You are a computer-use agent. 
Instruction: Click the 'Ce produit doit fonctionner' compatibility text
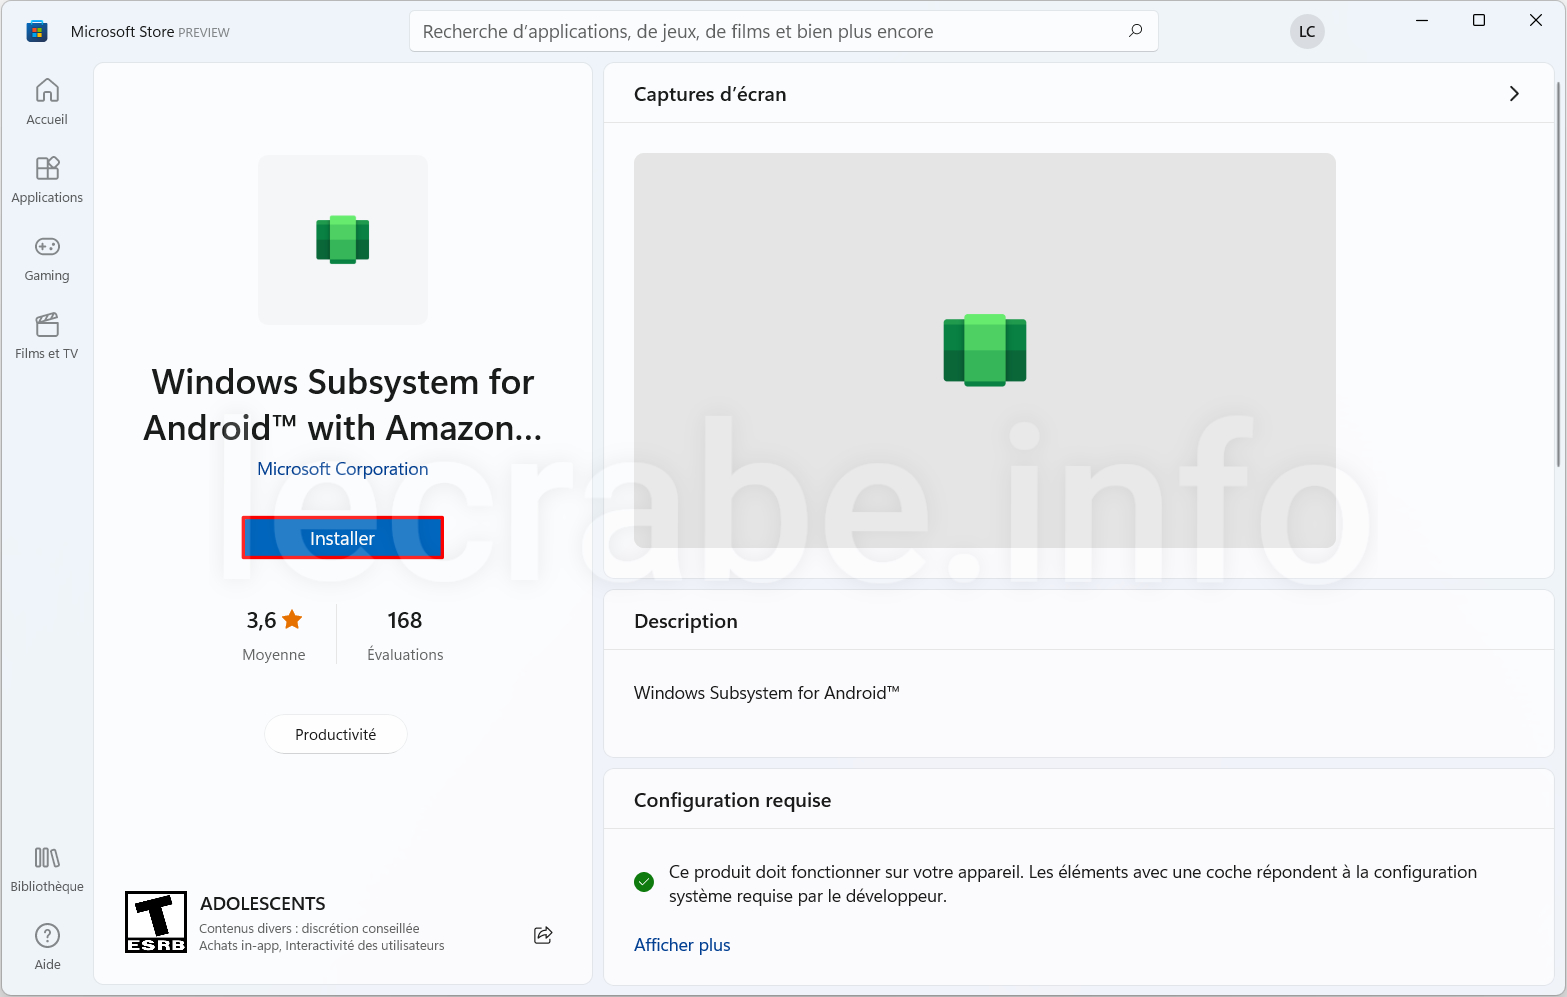1073,884
